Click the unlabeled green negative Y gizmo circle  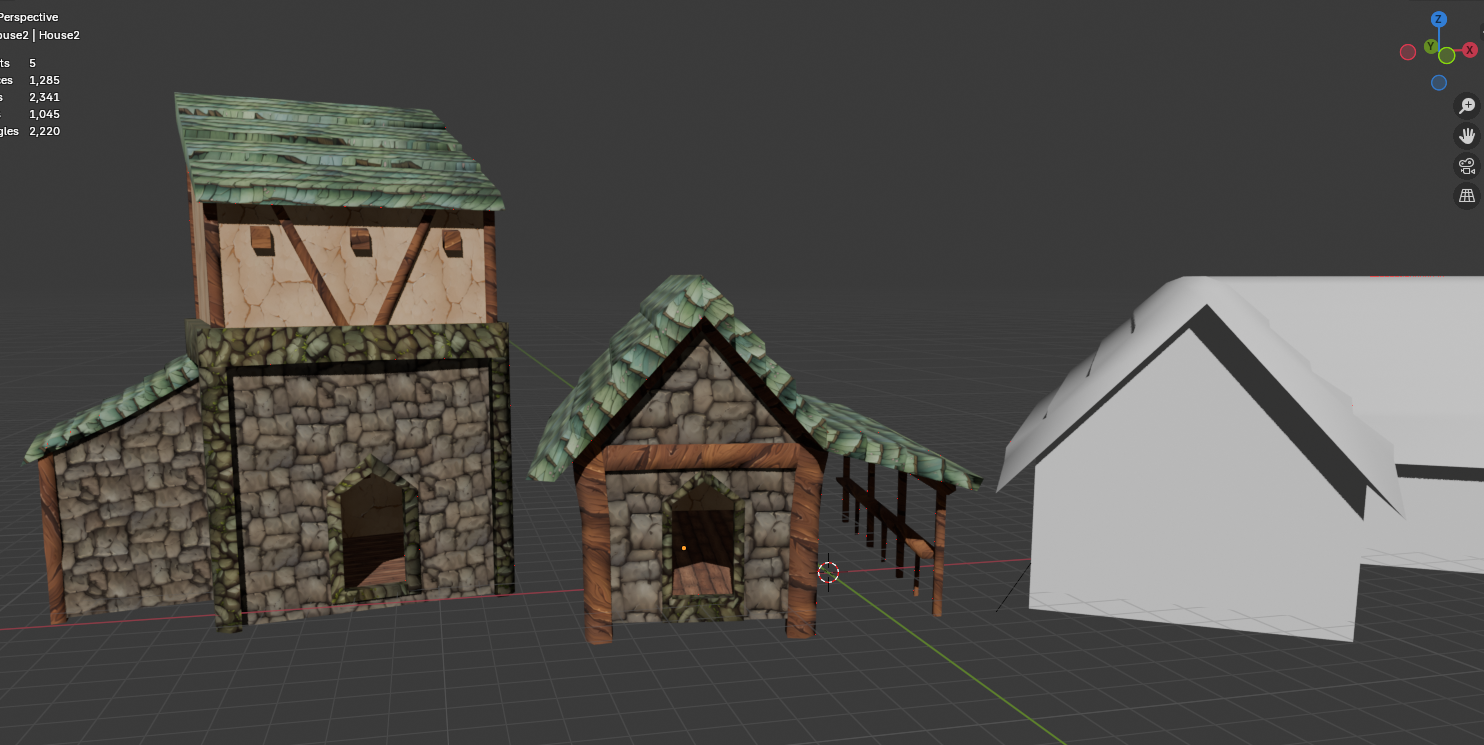[1447, 56]
